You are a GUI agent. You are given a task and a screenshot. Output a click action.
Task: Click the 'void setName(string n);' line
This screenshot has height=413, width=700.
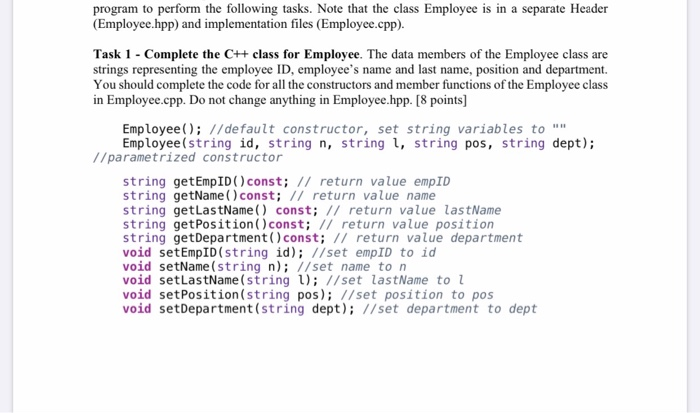point(206,267)
